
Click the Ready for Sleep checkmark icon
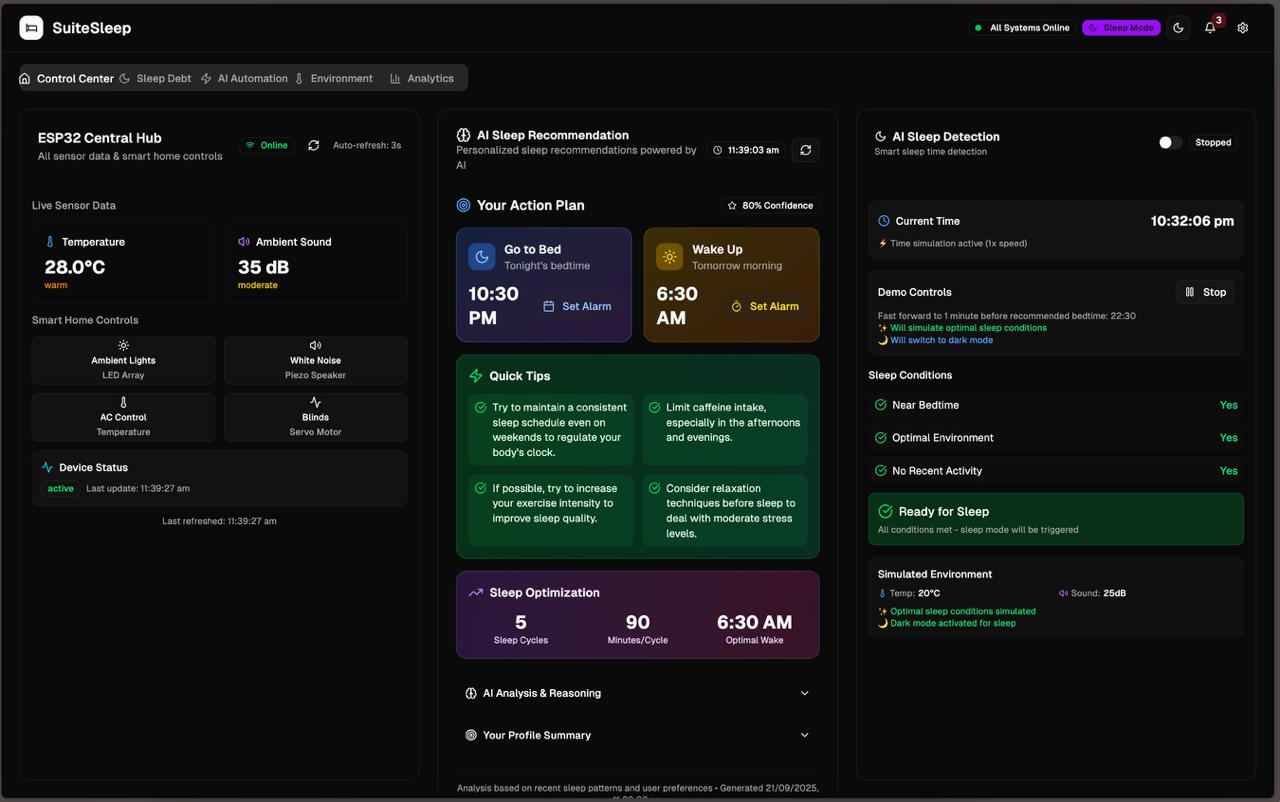pos(885,511)
